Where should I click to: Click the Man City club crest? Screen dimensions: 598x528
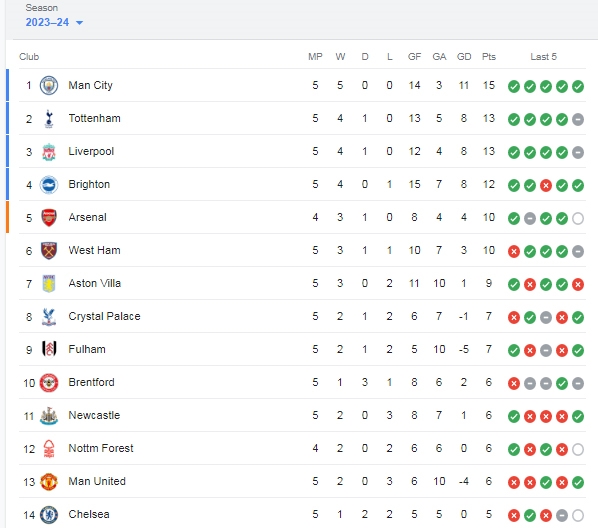49,85
